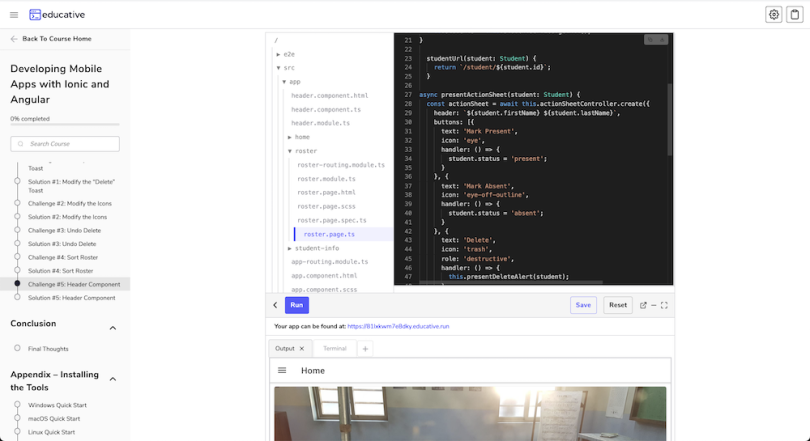This screenshot has height=441, width=810.
Task: Toggle completion circle for Challenge #5
Action: pyautogui.click(x=17, y=284)
